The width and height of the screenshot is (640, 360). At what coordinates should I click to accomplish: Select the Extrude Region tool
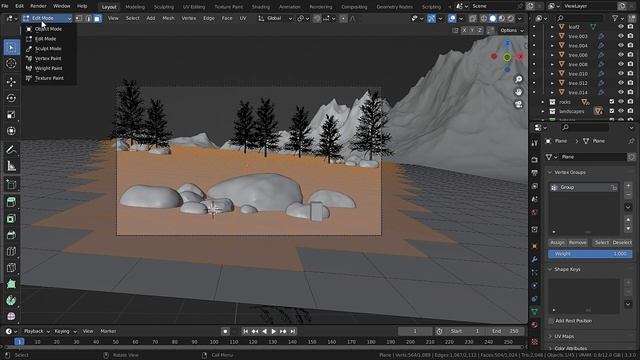click(x=11, y=202)
